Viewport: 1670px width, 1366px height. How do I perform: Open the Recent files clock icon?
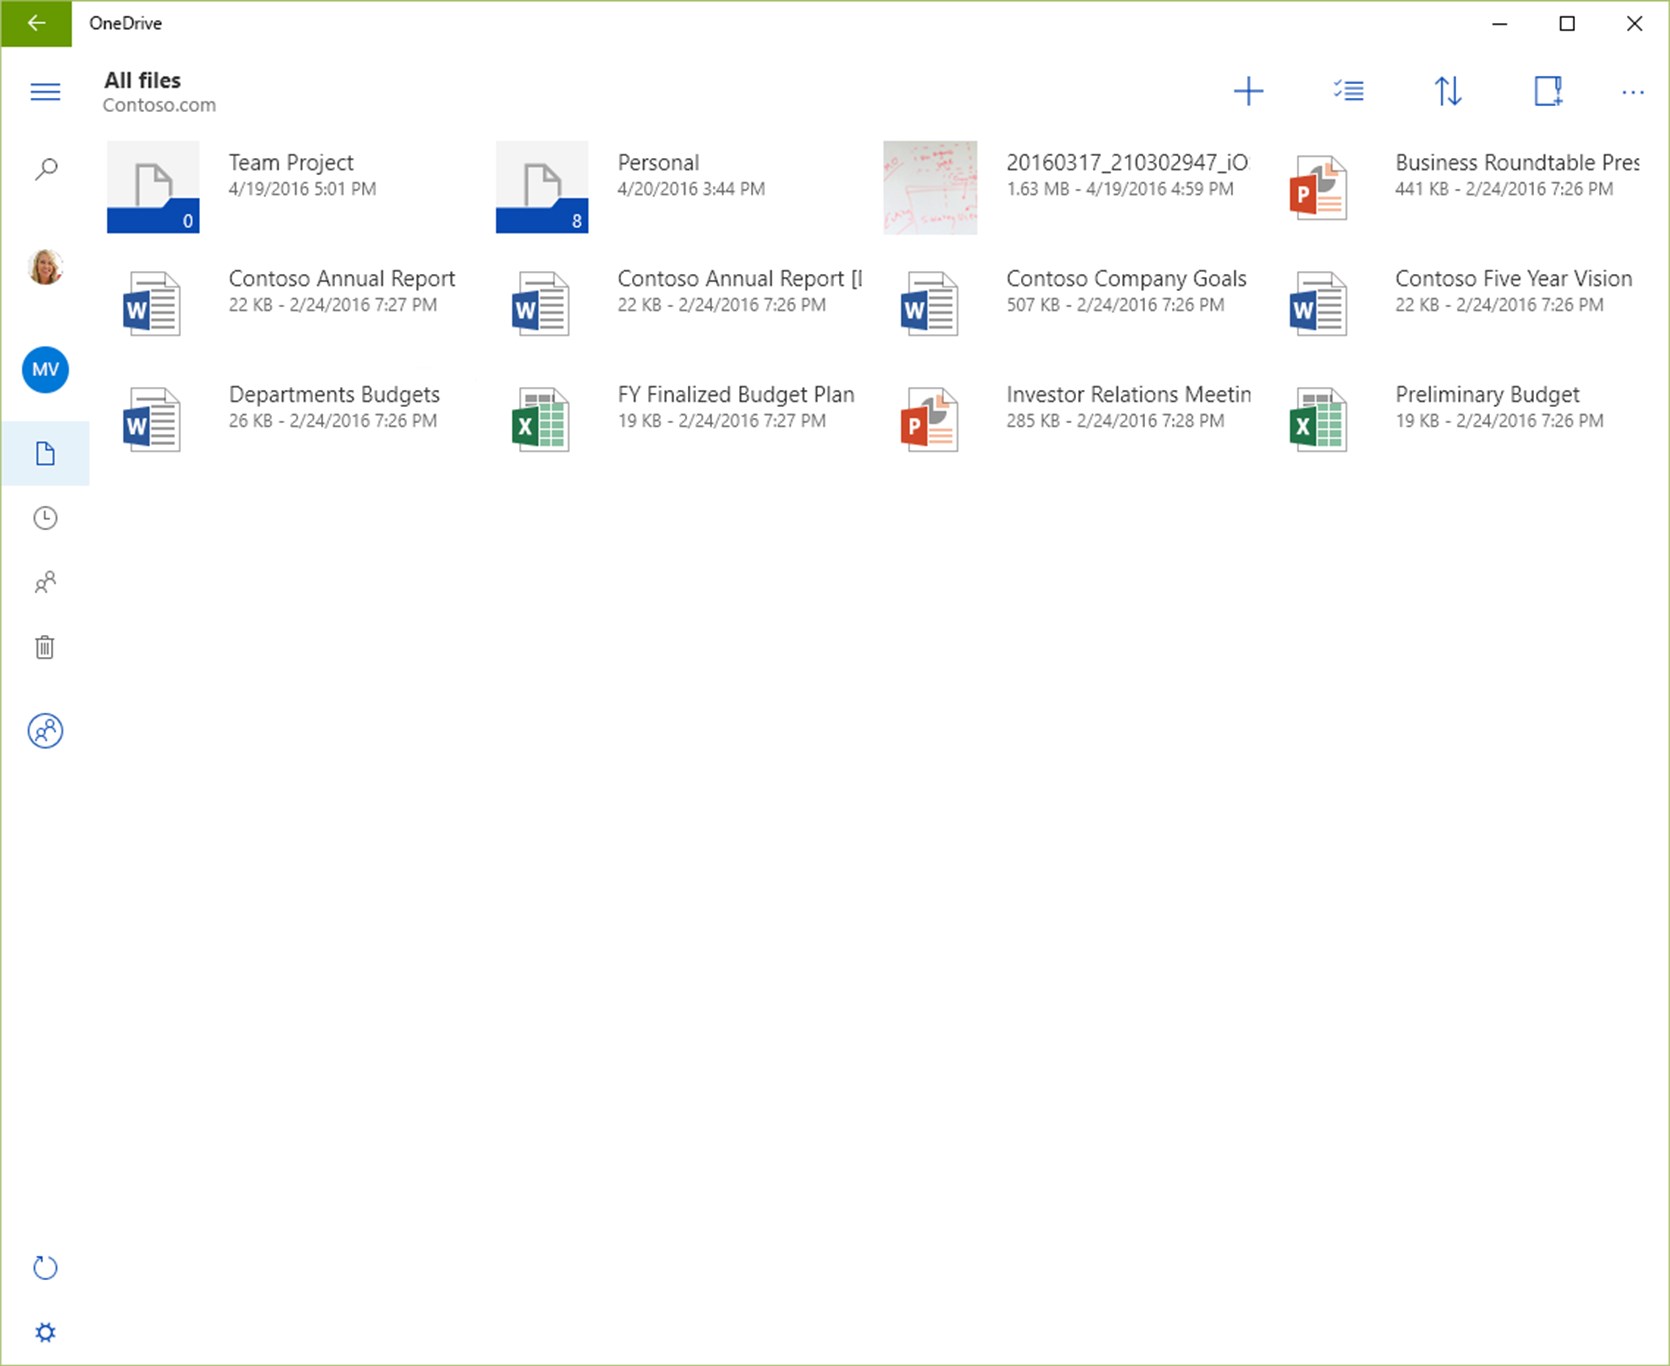point(45,518)
